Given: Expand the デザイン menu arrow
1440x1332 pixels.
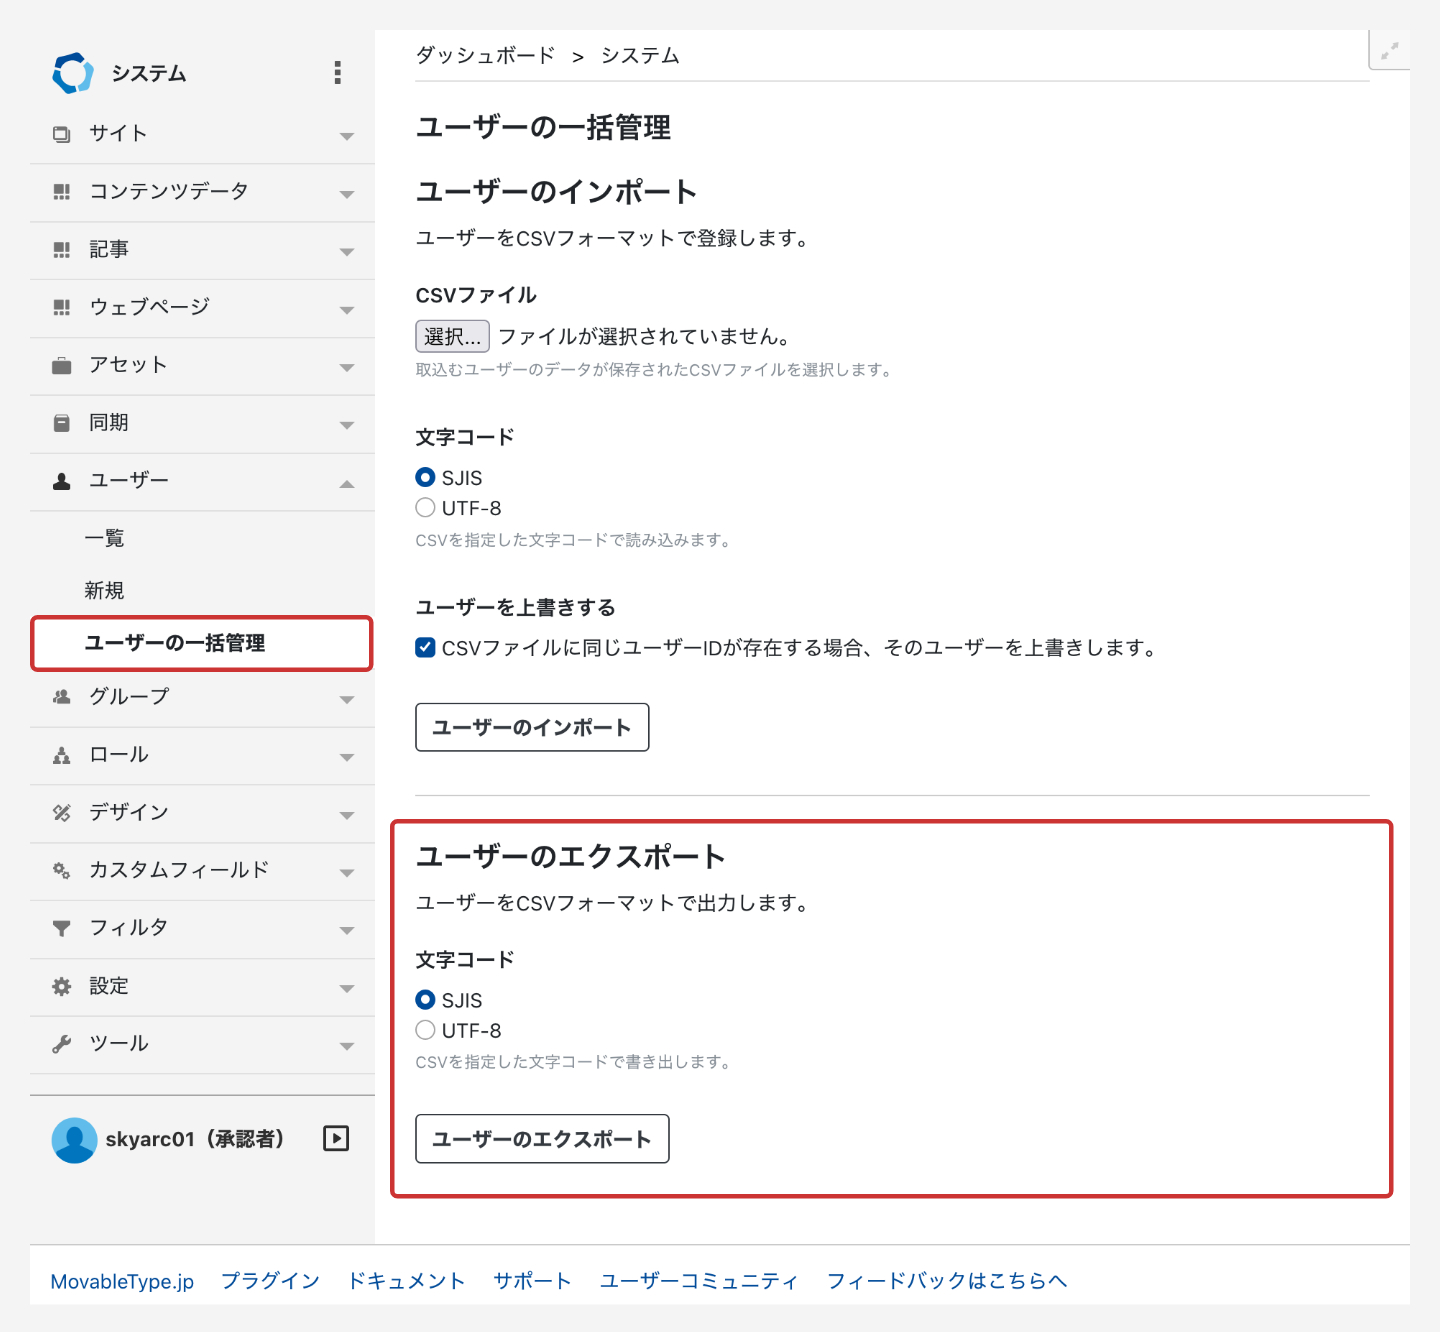Looking at the screenshot, I should point(346,815).
